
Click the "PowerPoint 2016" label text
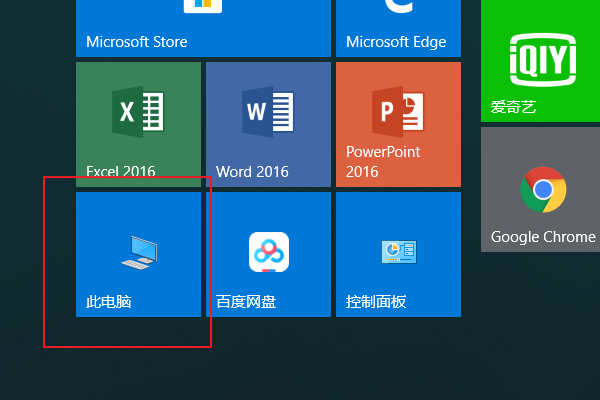[383, 162]
